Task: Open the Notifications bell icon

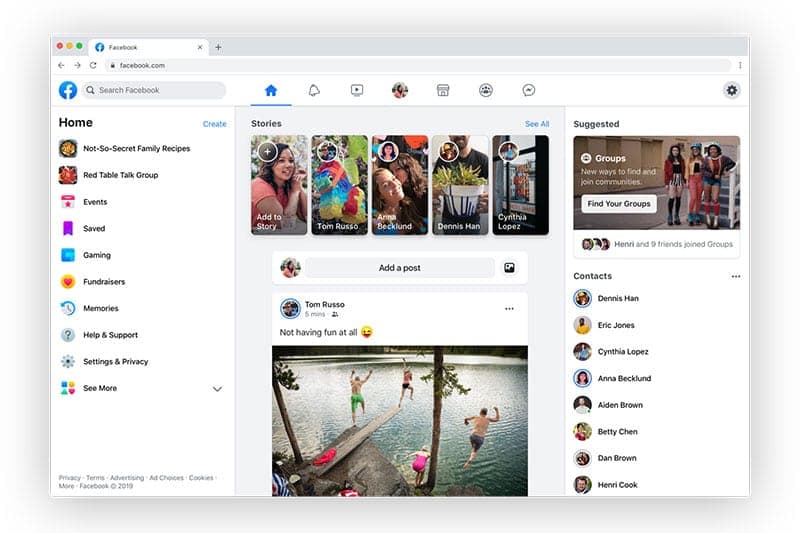Action: pos(314,90)
